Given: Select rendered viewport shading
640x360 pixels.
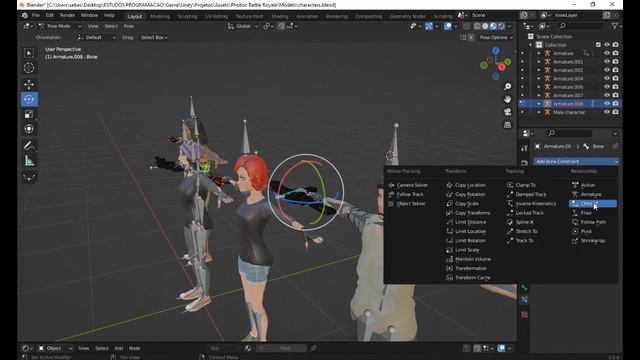Looking at the screenshot, I should point(501,26).
